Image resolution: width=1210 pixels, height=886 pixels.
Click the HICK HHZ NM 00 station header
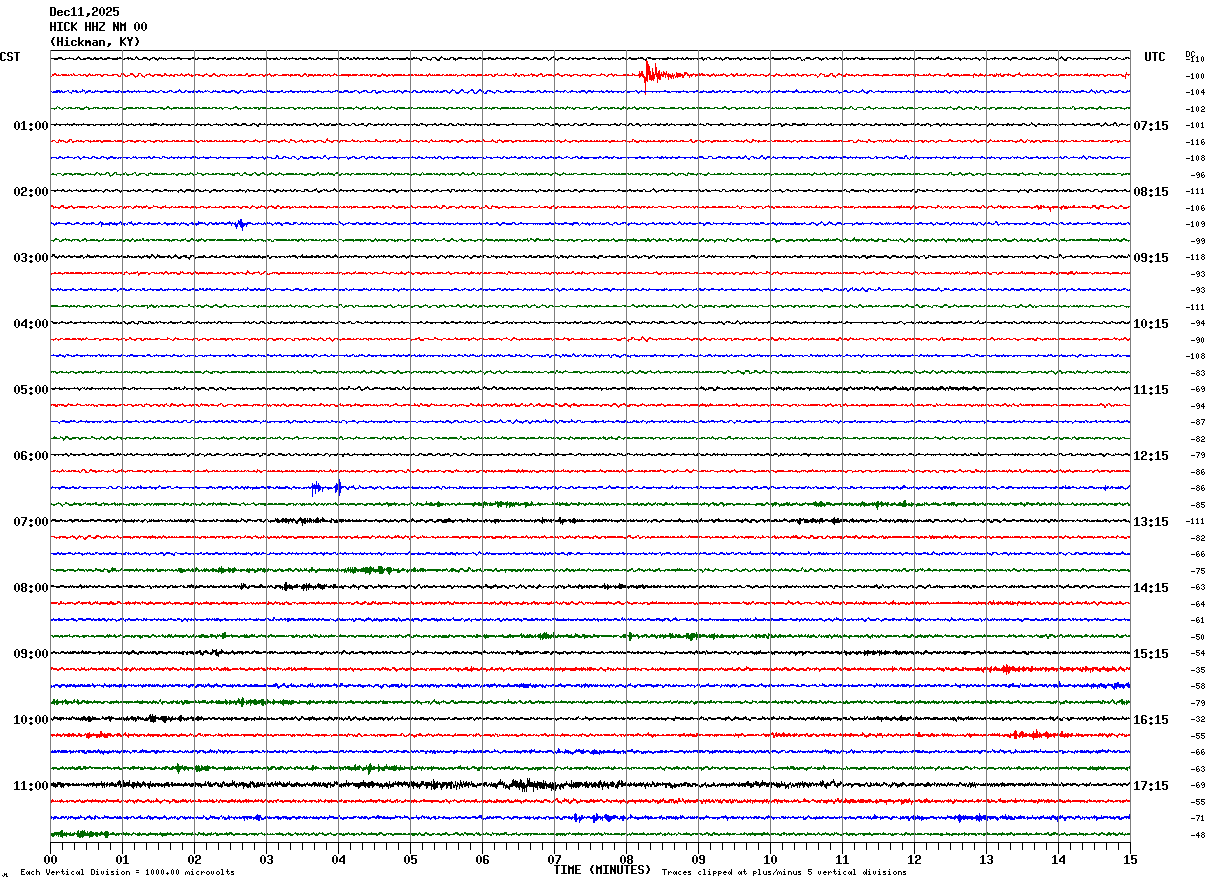98,27
